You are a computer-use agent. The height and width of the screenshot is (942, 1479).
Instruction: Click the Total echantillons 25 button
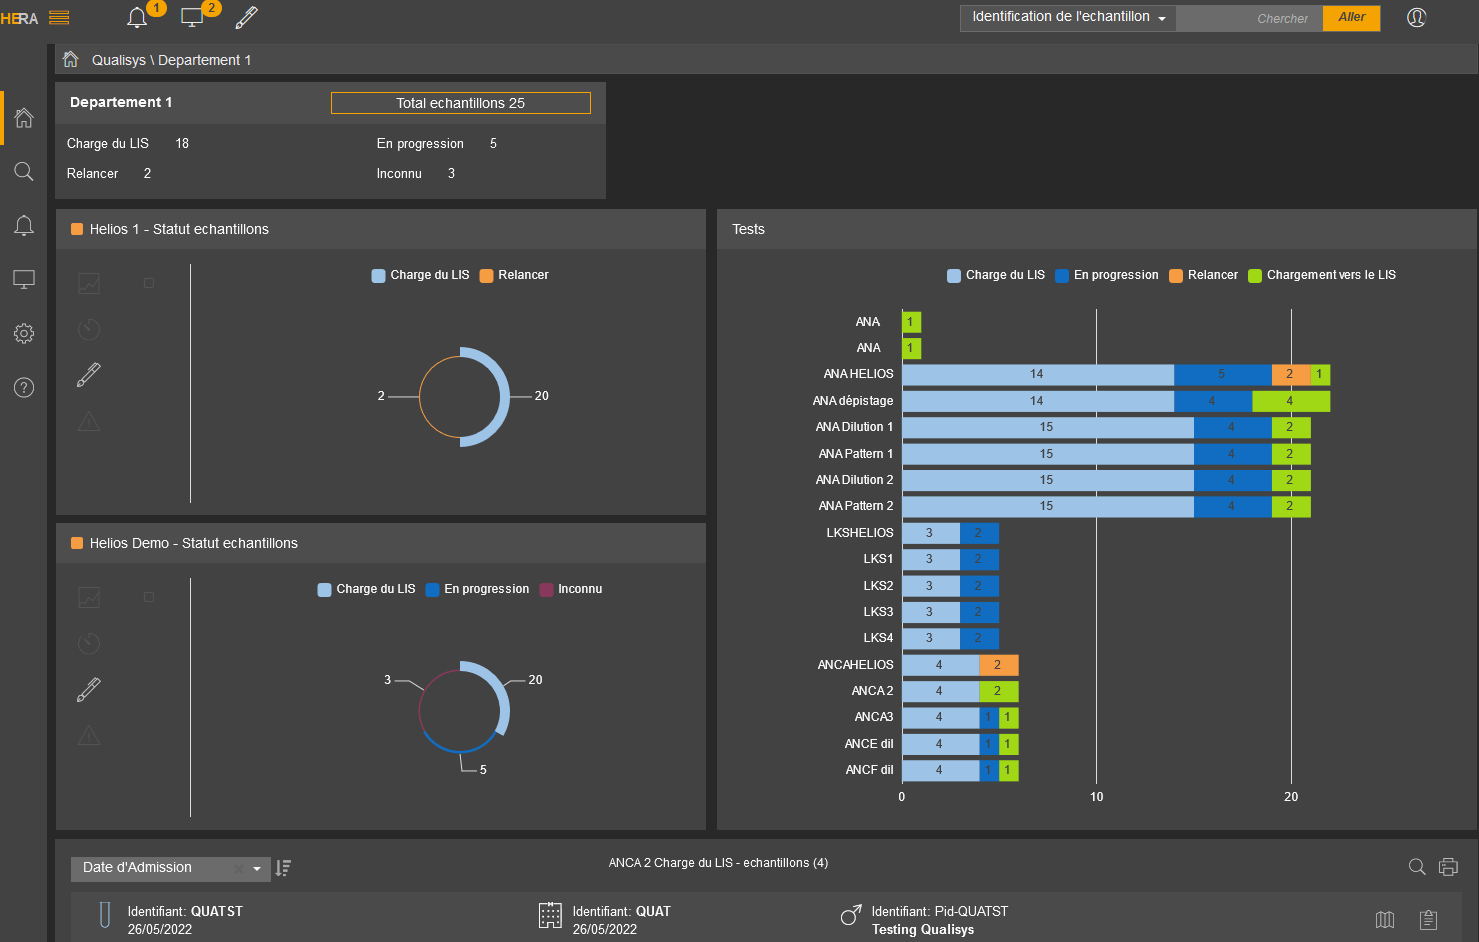(460, 103)
